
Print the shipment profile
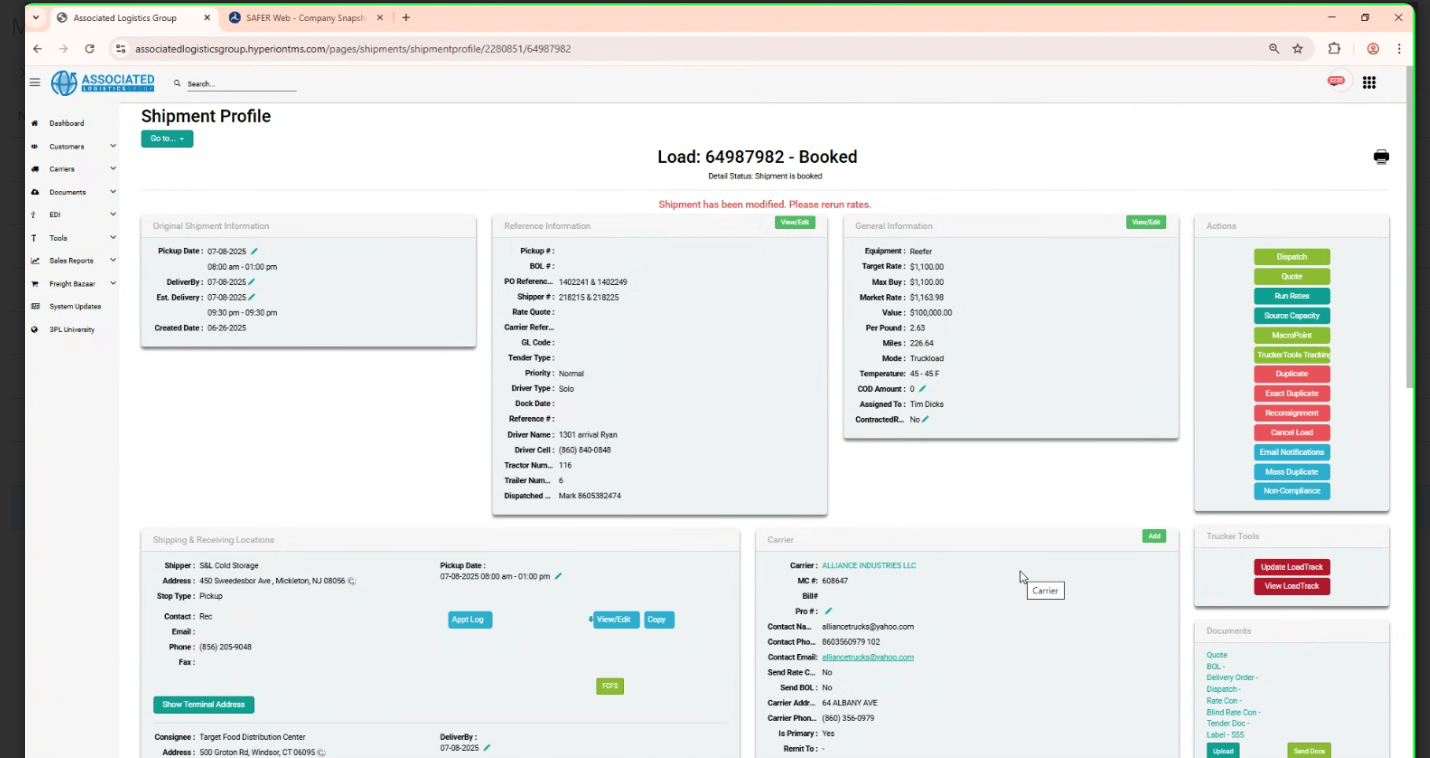click(x=1381, y=157)
